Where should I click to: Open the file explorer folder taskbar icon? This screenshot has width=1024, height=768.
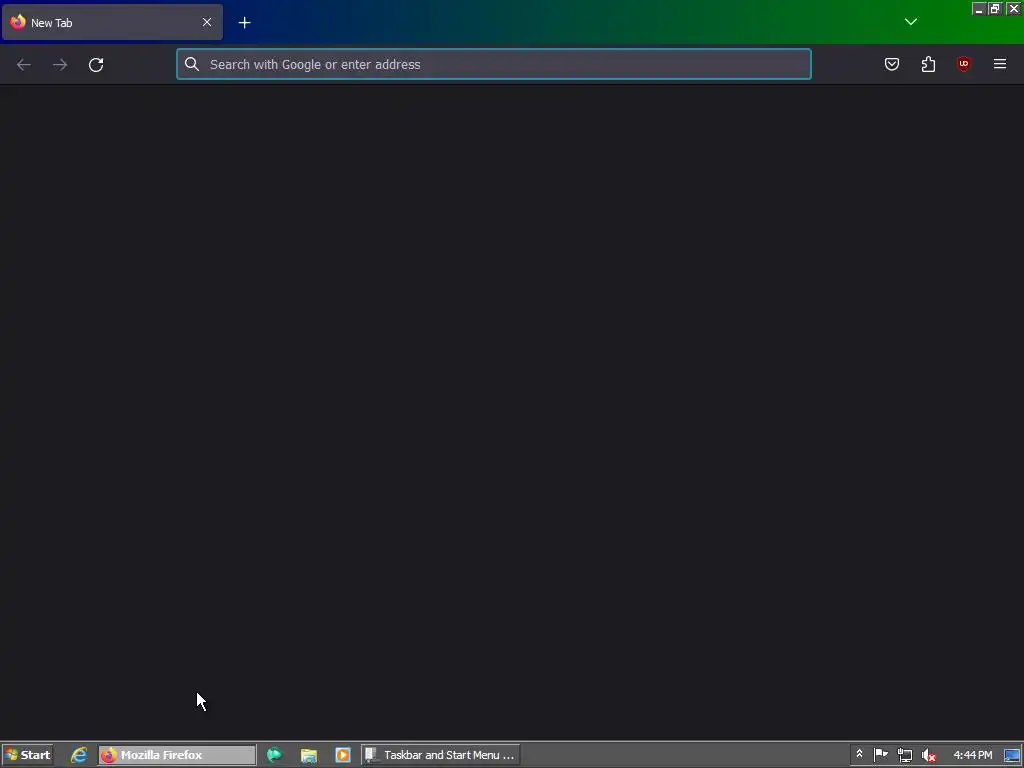click(x=309, y=756)
